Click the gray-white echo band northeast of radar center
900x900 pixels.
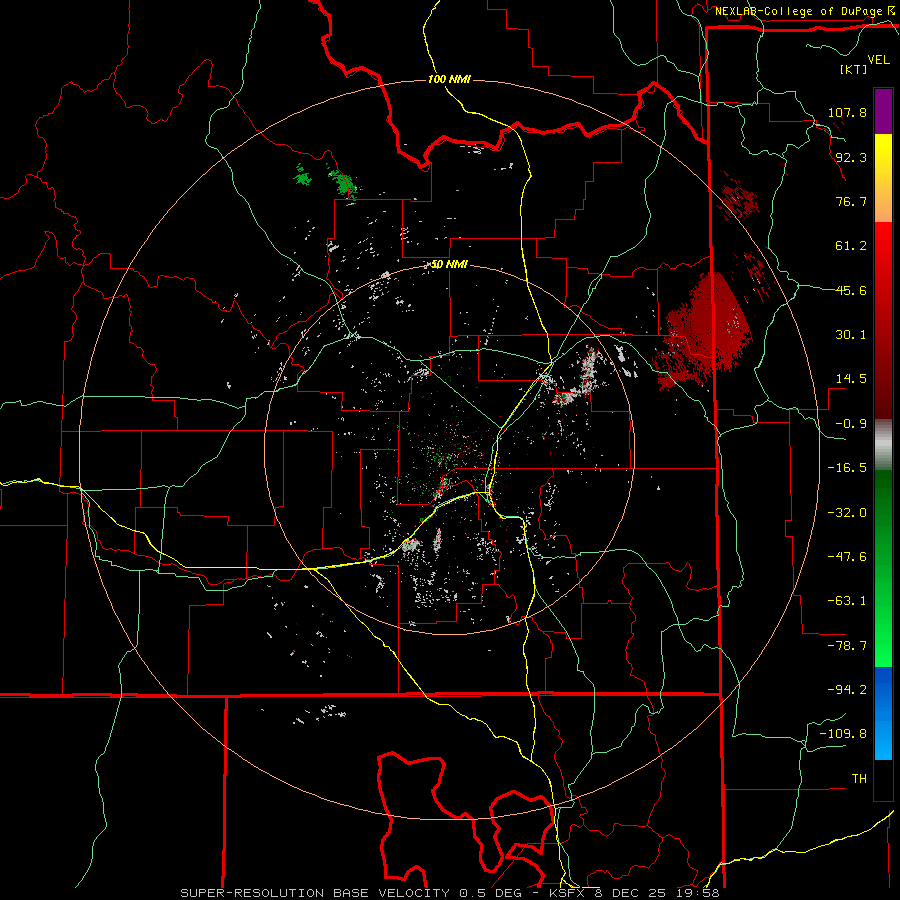point(580,377)
